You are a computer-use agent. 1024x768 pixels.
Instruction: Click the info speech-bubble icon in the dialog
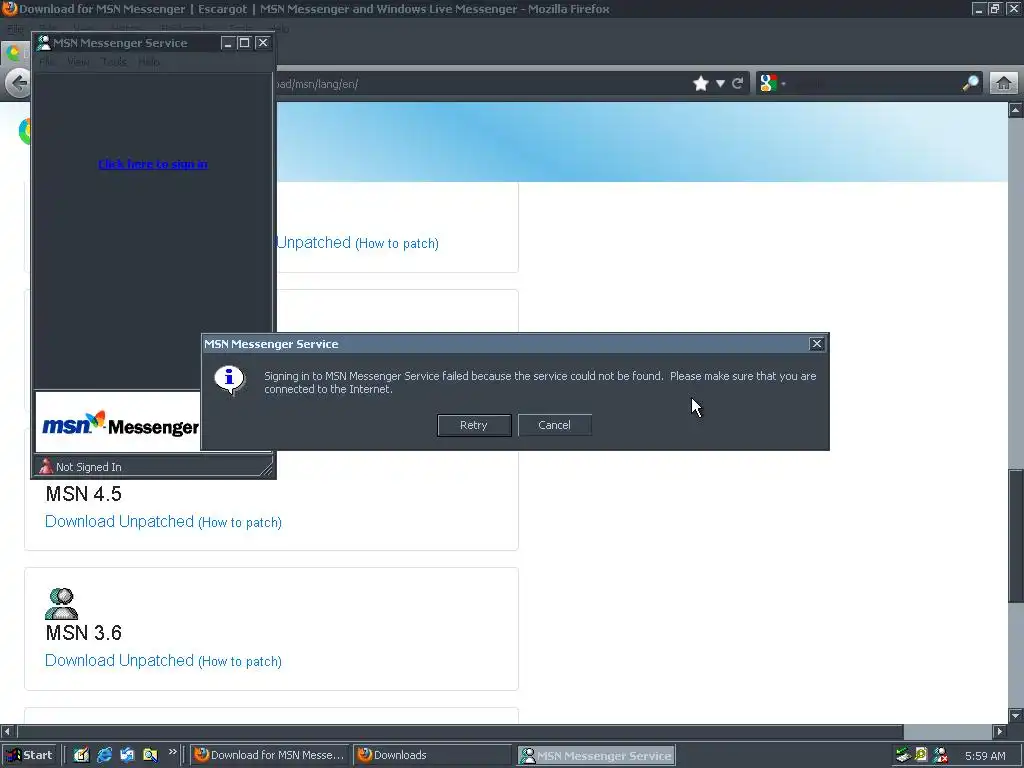tap(229, 380)
